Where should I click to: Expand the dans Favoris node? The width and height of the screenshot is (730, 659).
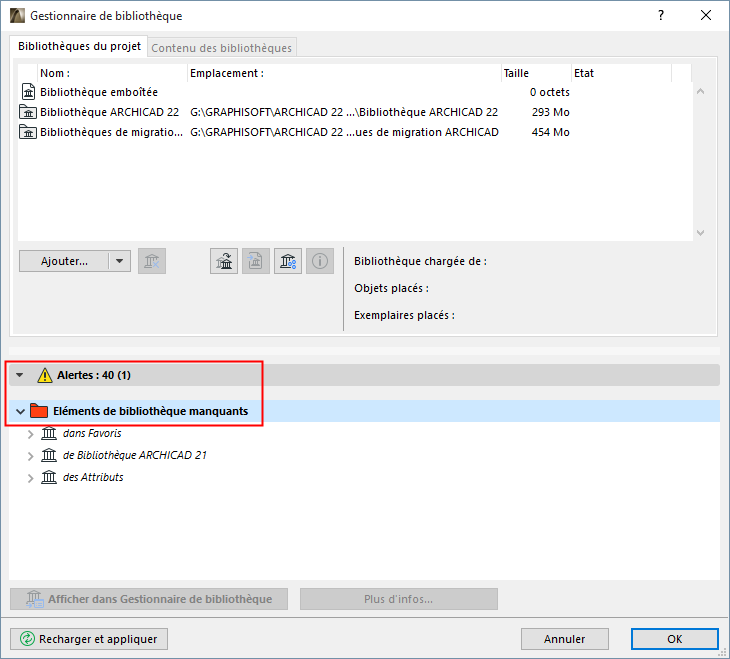30,434
